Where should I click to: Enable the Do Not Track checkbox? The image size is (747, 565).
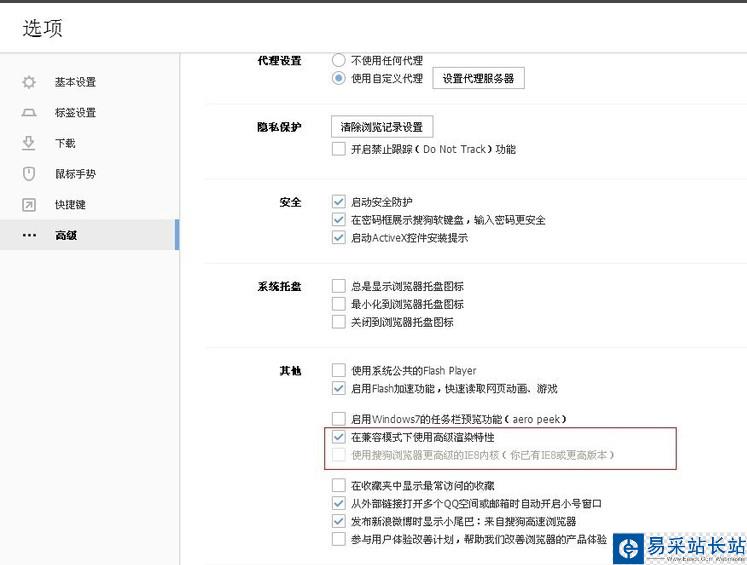338,149
